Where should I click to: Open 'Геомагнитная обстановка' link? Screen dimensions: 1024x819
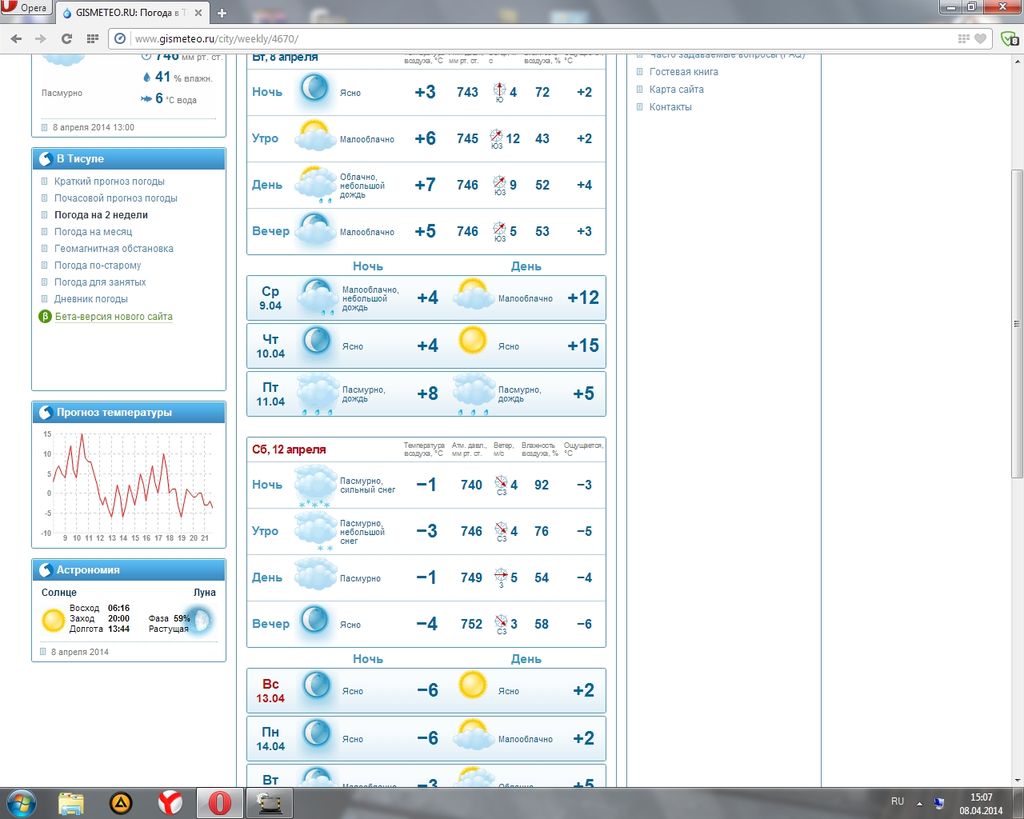[x=113, y=249]
